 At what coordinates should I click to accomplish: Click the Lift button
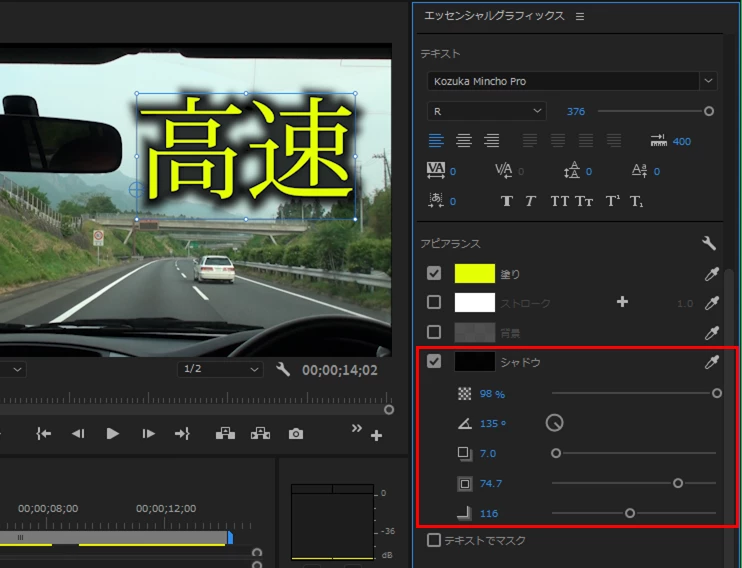click(x=225, y=434)
